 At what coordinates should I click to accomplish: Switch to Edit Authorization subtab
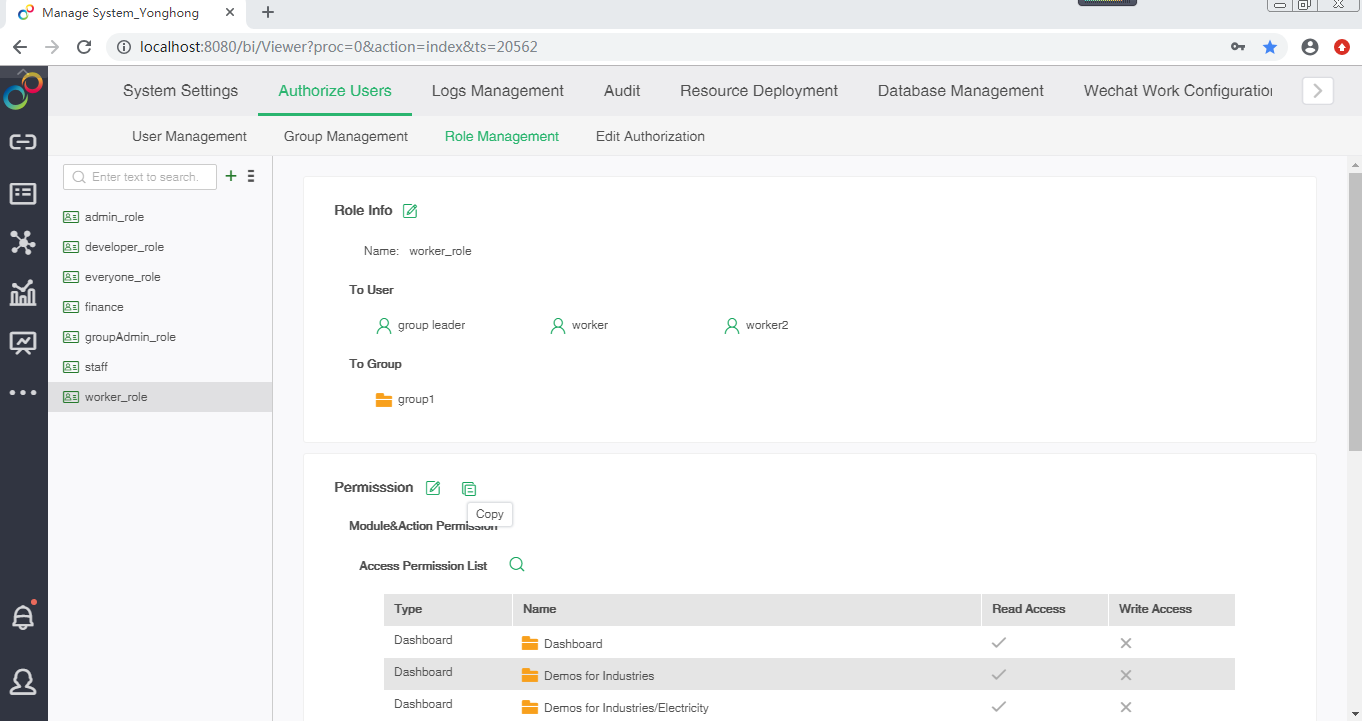(x=650, y=136)
